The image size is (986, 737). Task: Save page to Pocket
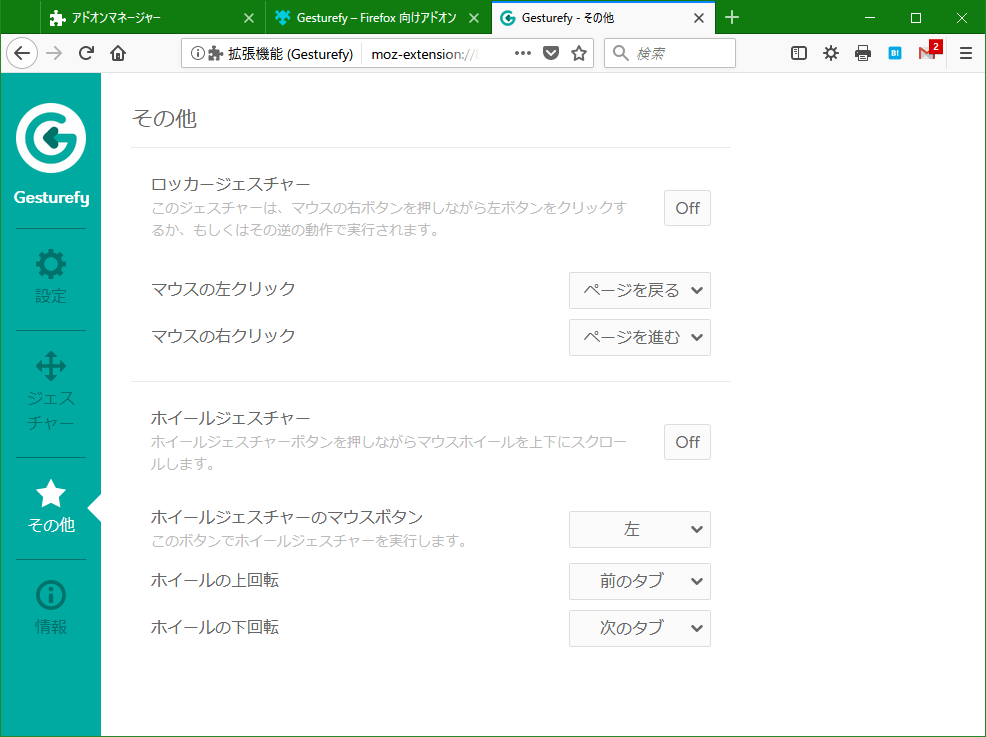point(551,53)
